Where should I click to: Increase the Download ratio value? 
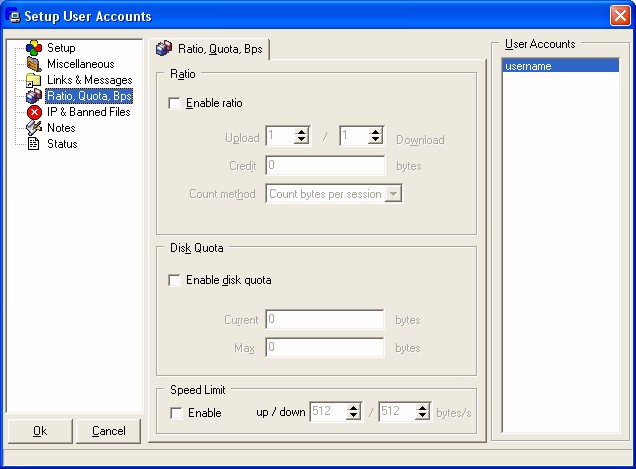point(376,132)
